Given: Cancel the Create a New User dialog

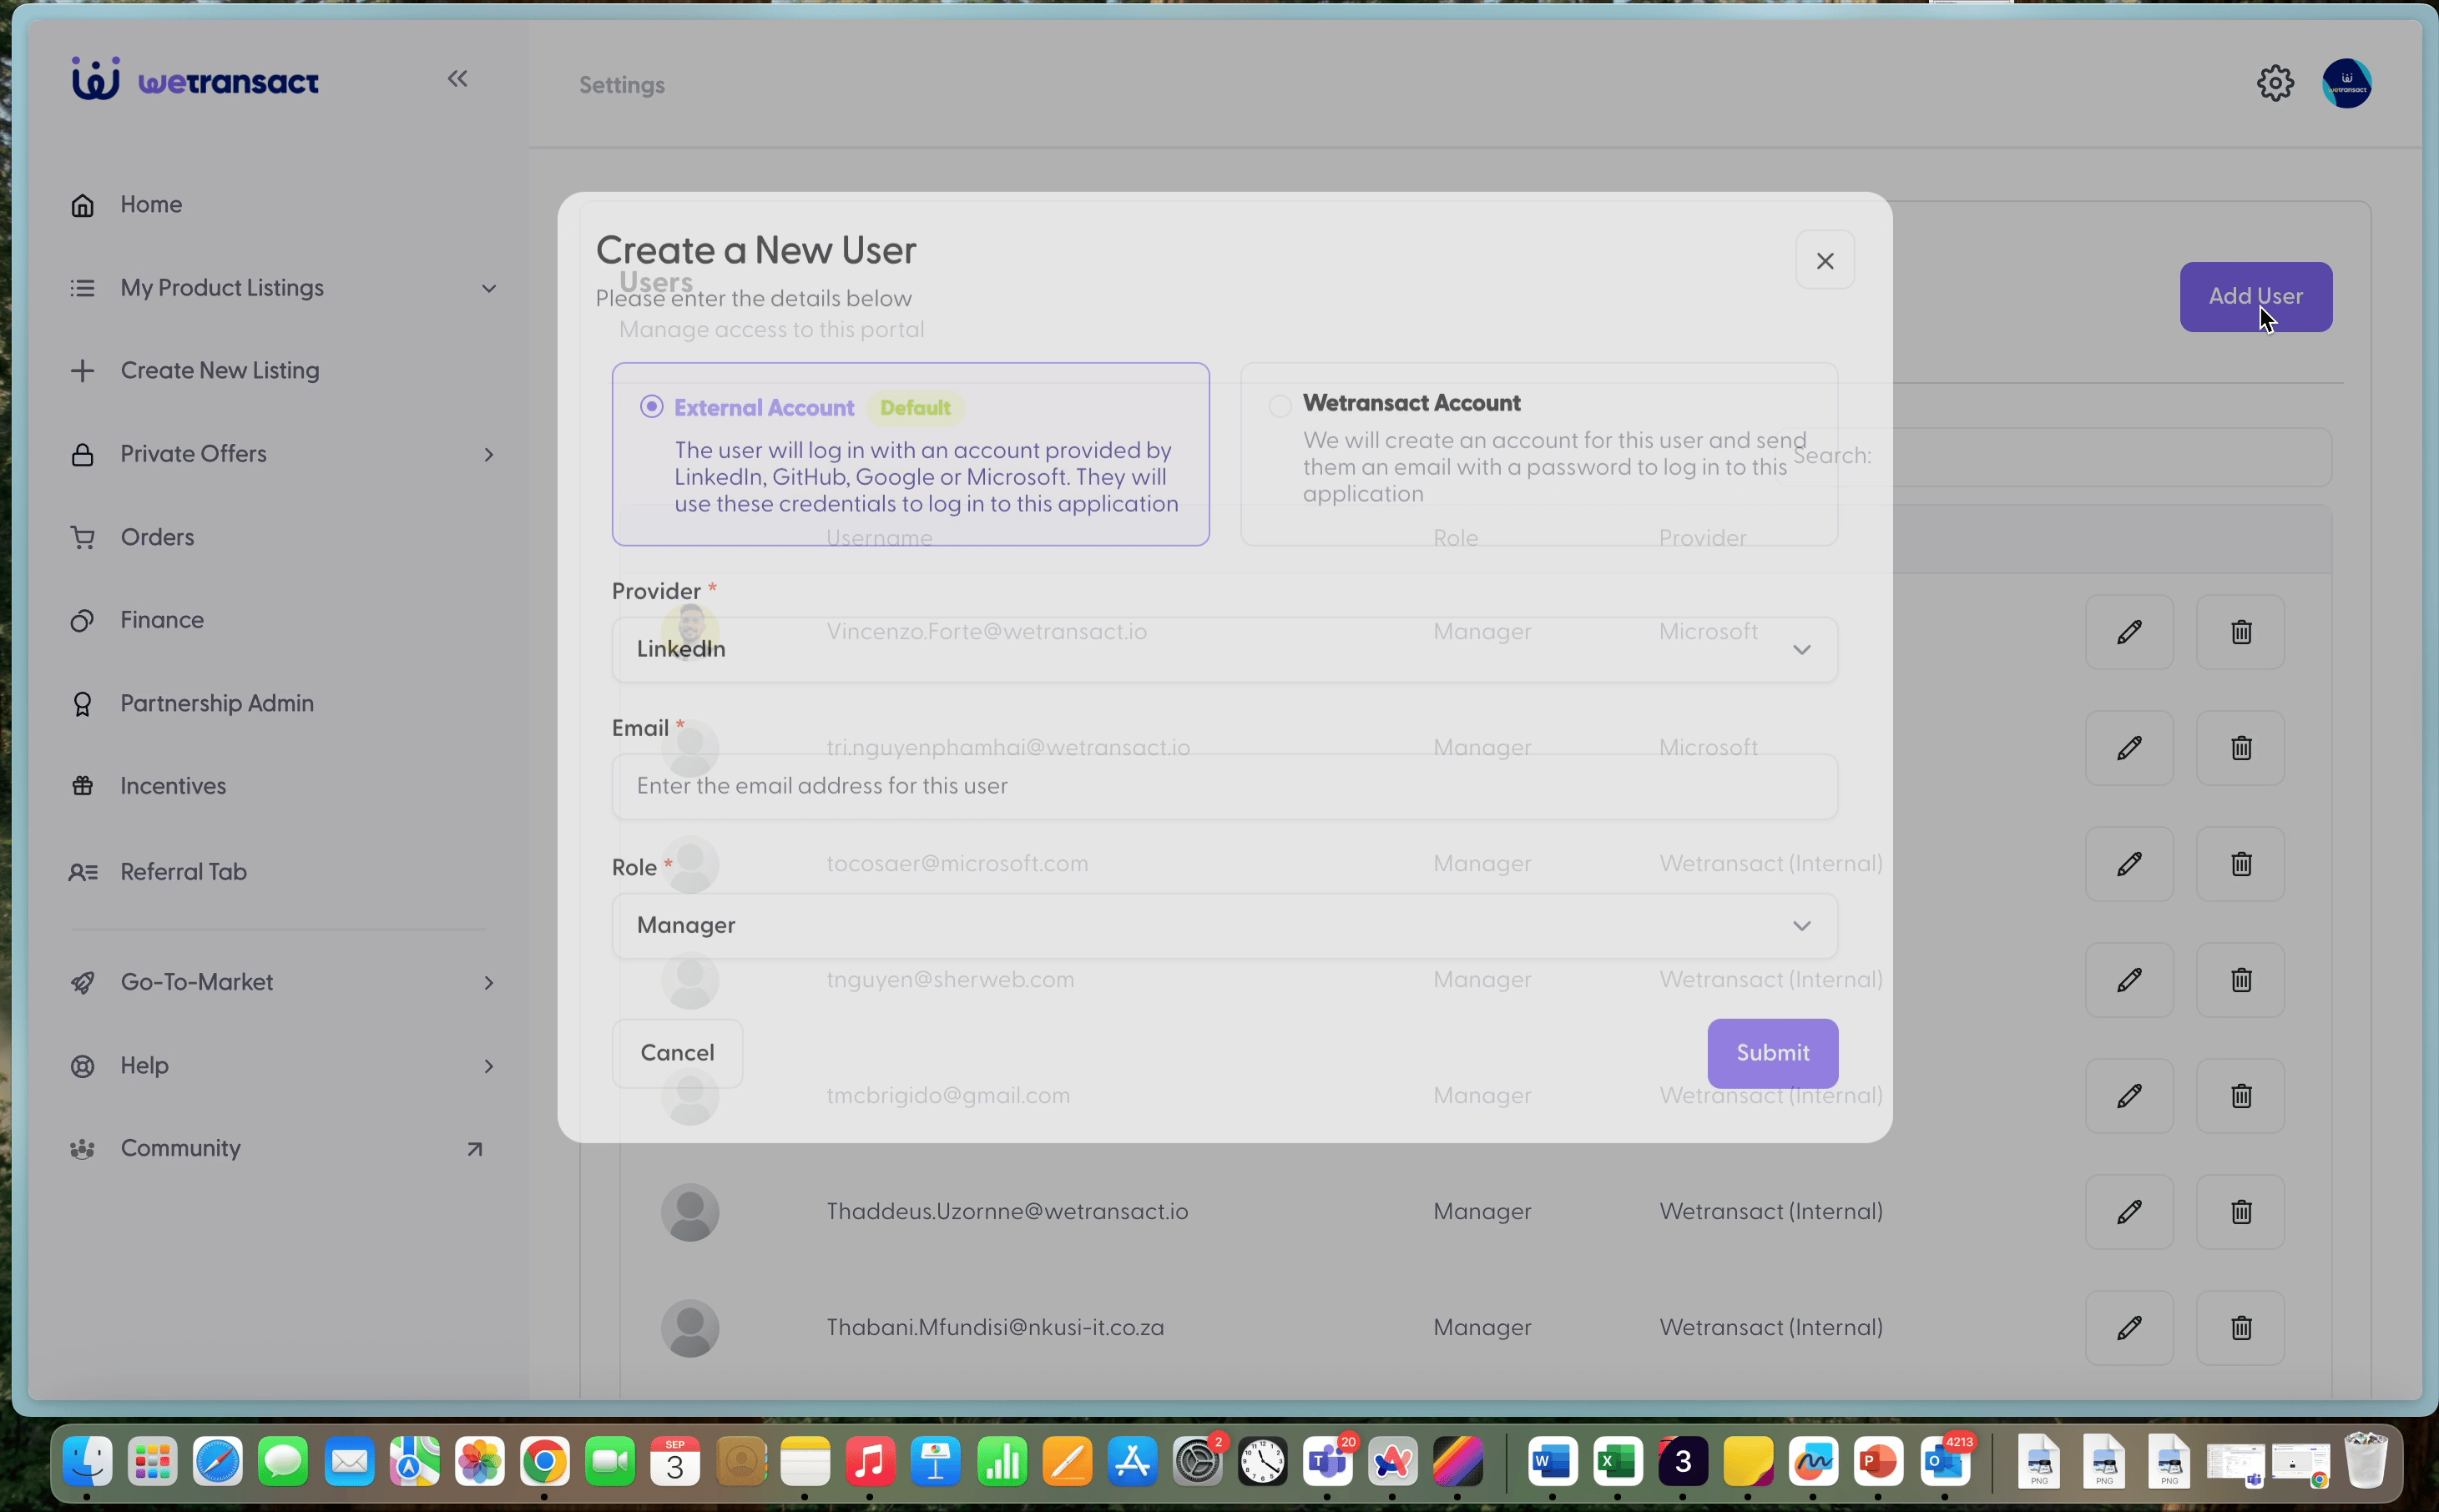Looking at the screenshot, I should (x=677, y=1053).
